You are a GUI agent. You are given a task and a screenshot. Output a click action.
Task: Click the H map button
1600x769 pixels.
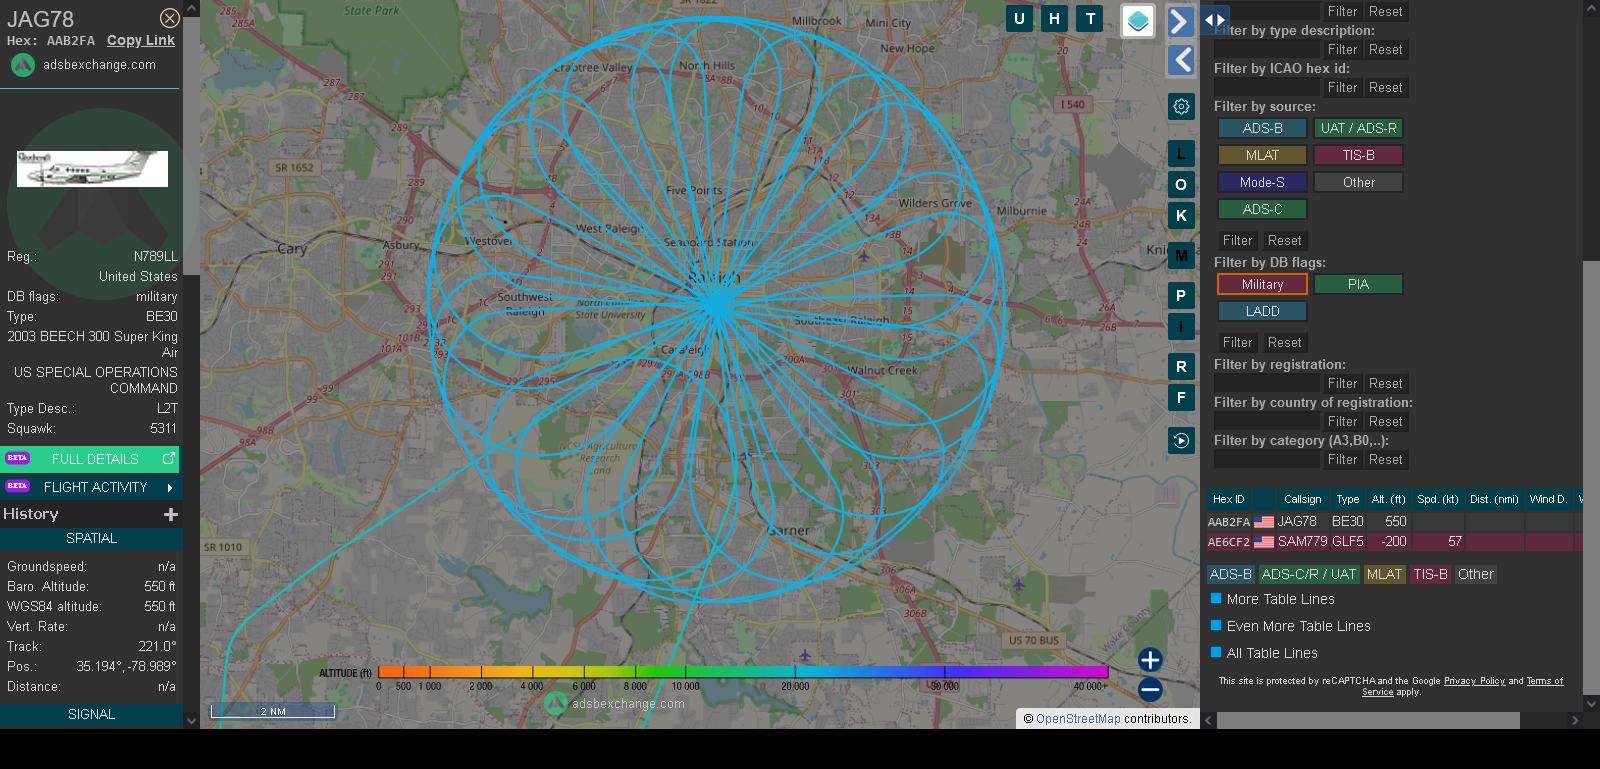point(1054,18)
